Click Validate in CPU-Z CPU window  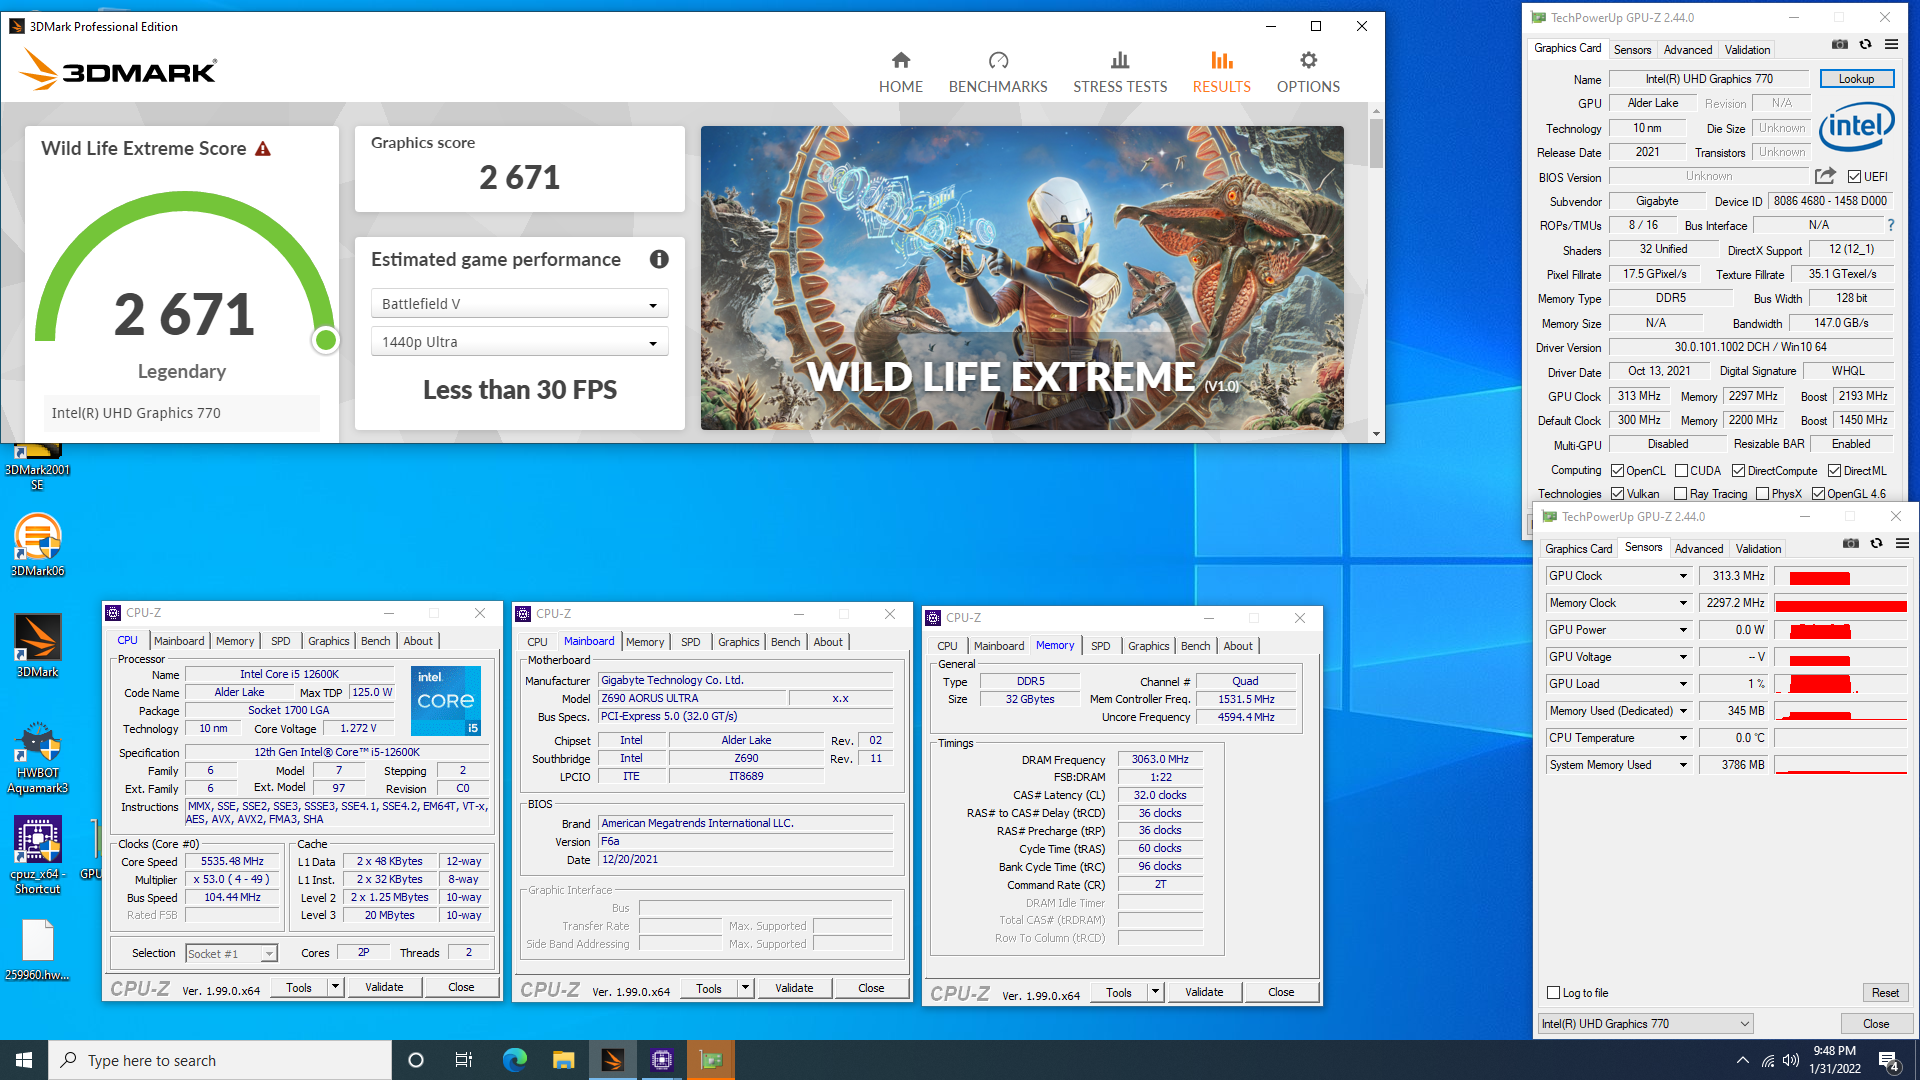[384, 987]
